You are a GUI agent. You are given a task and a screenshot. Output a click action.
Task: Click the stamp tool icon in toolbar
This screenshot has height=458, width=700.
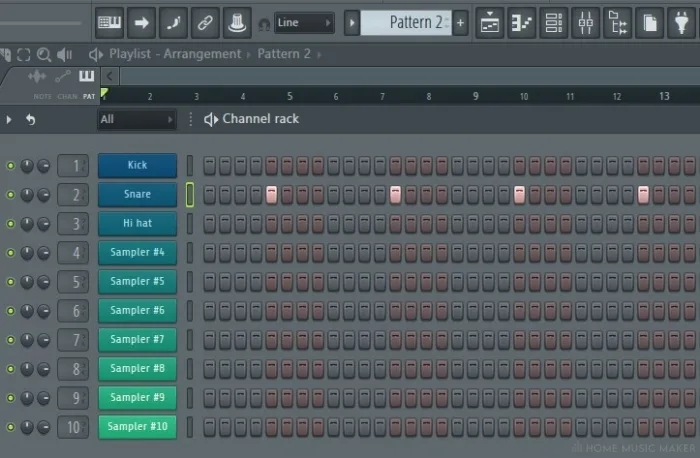tap(237, 22)
